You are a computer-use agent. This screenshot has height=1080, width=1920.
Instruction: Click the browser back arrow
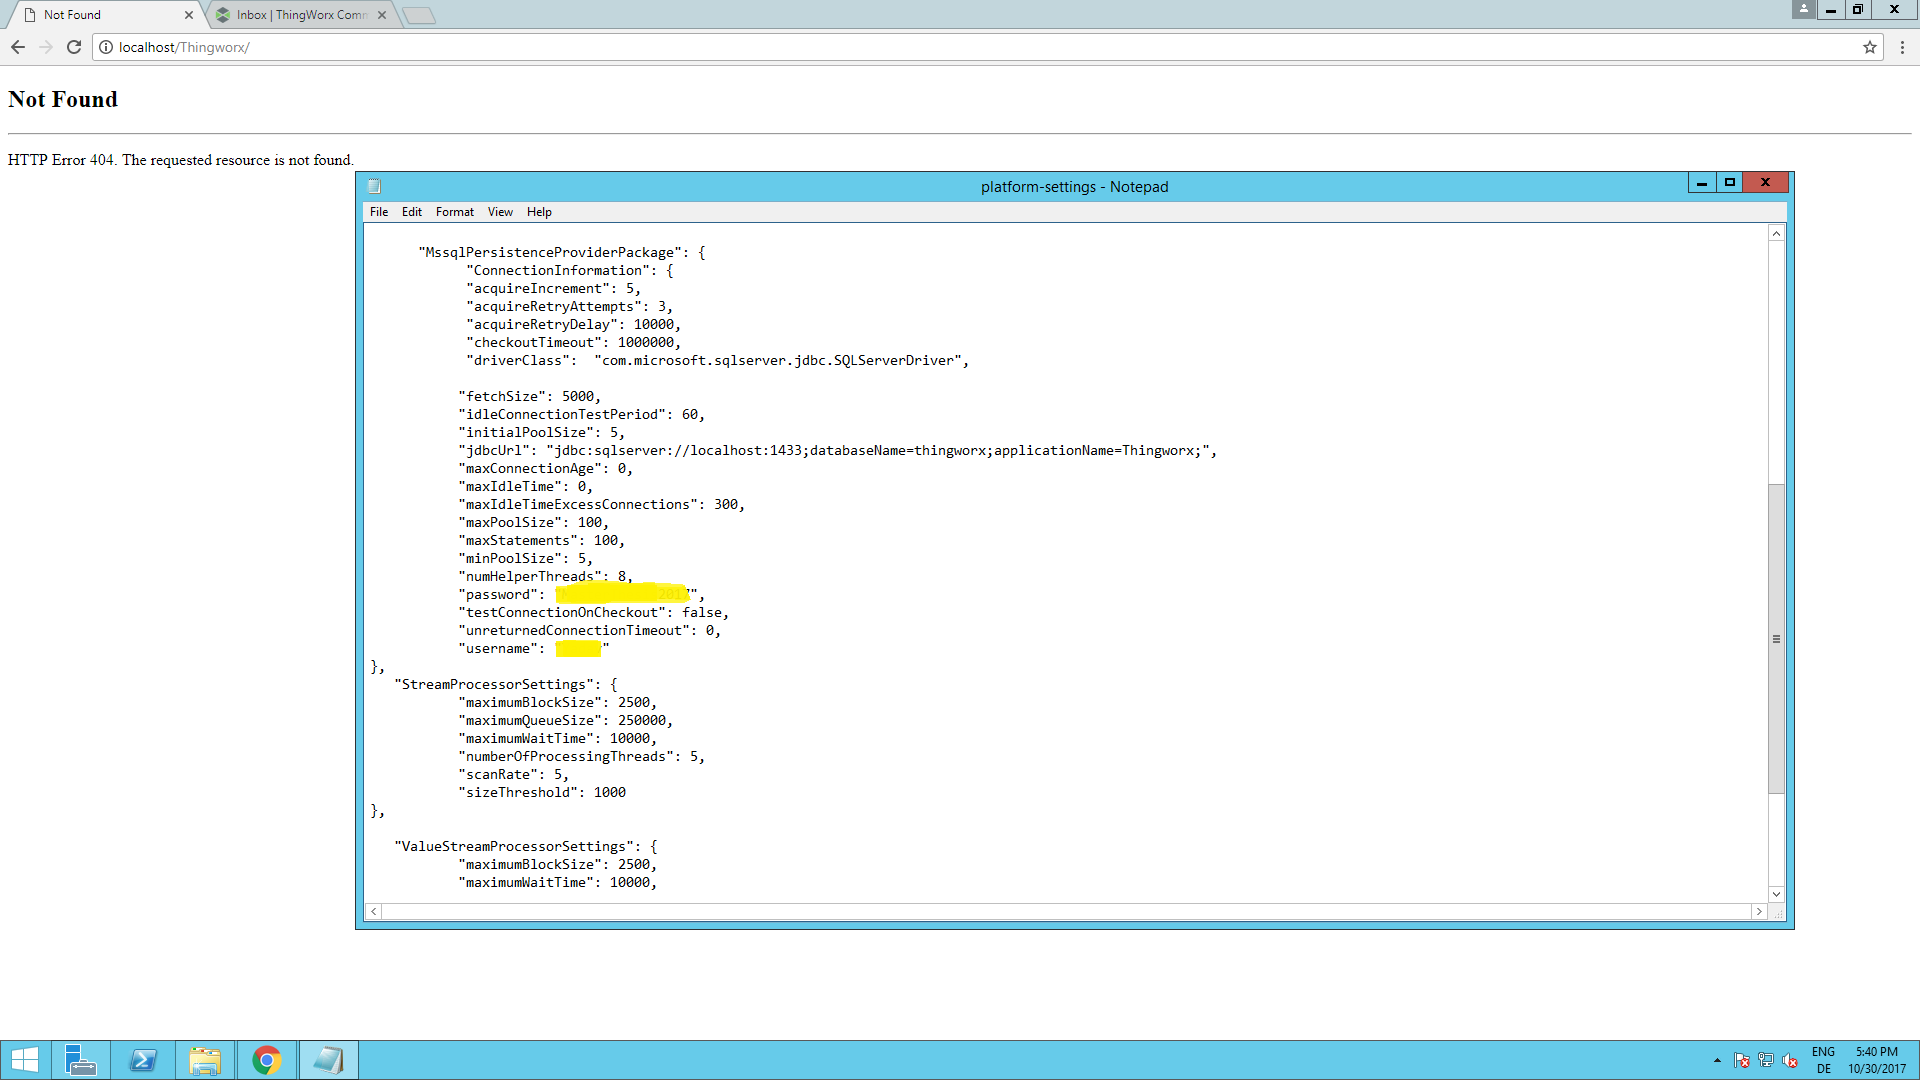18,47
